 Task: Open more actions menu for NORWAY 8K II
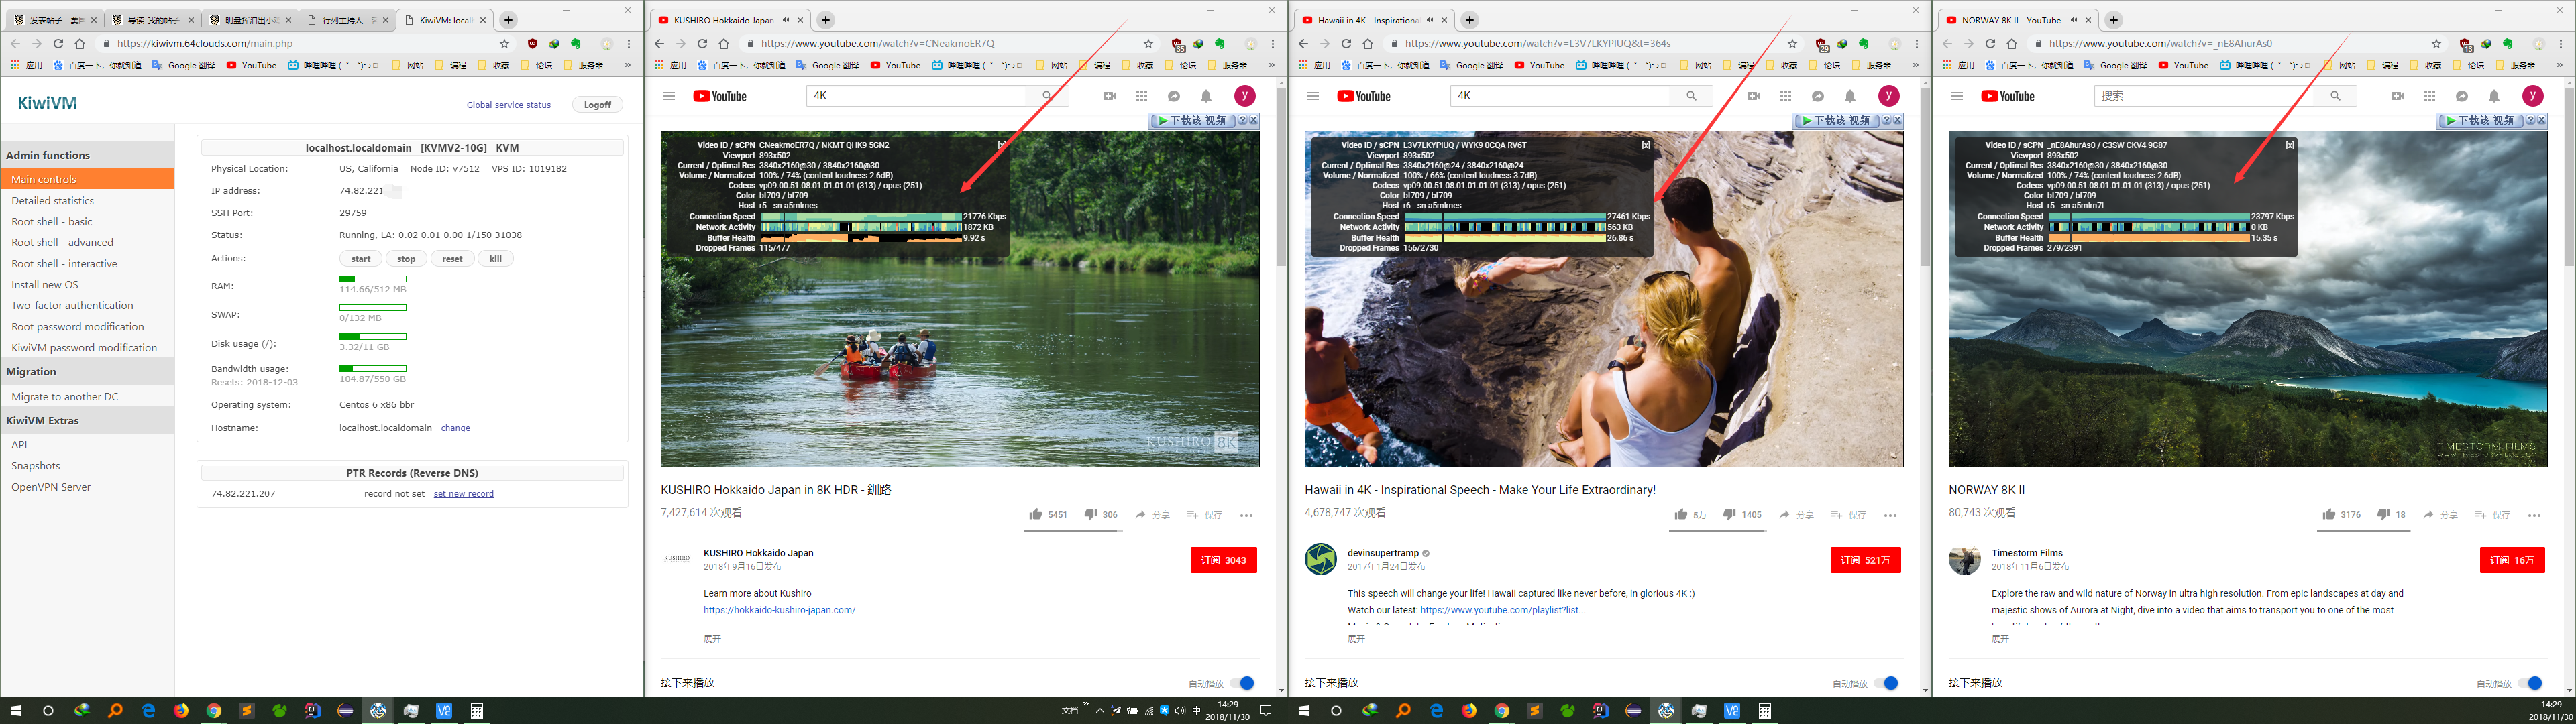click(2534, 515)
